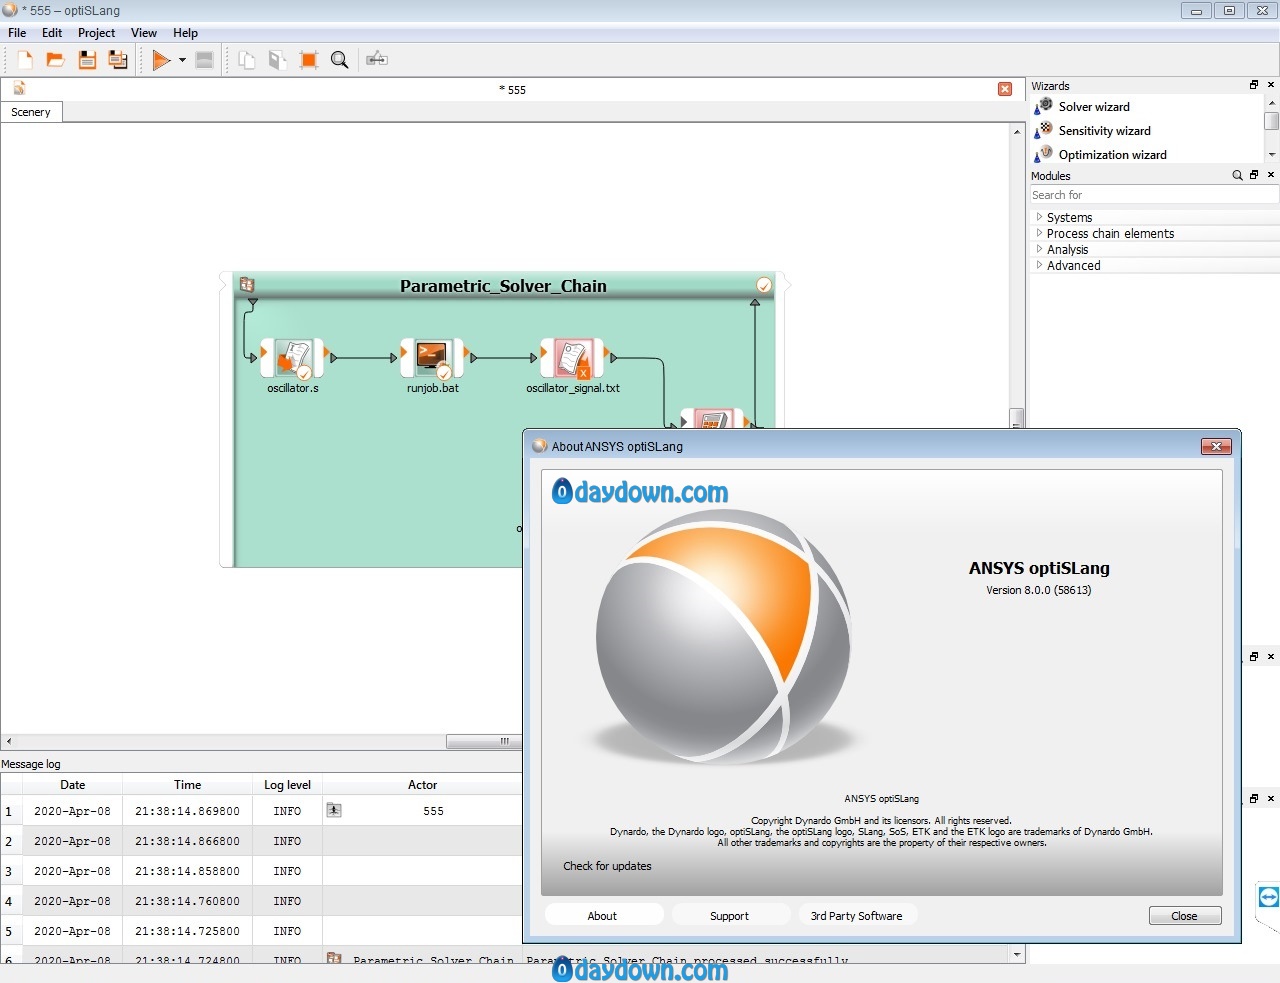1280x983 pixels.
Task: Select the oscillator.s input node
Action: tap(293, 358)
